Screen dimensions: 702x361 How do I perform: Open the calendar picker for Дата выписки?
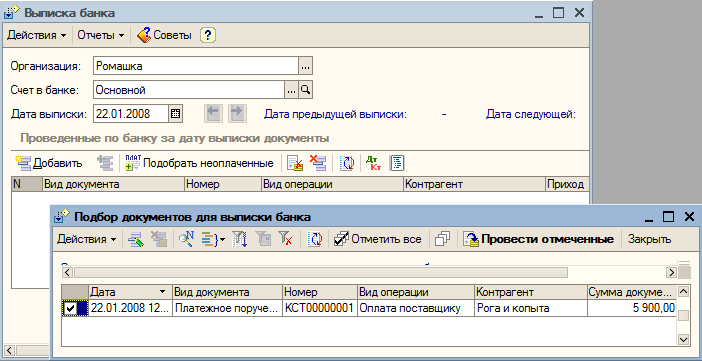pyautogui.click(x=176, y=114)
